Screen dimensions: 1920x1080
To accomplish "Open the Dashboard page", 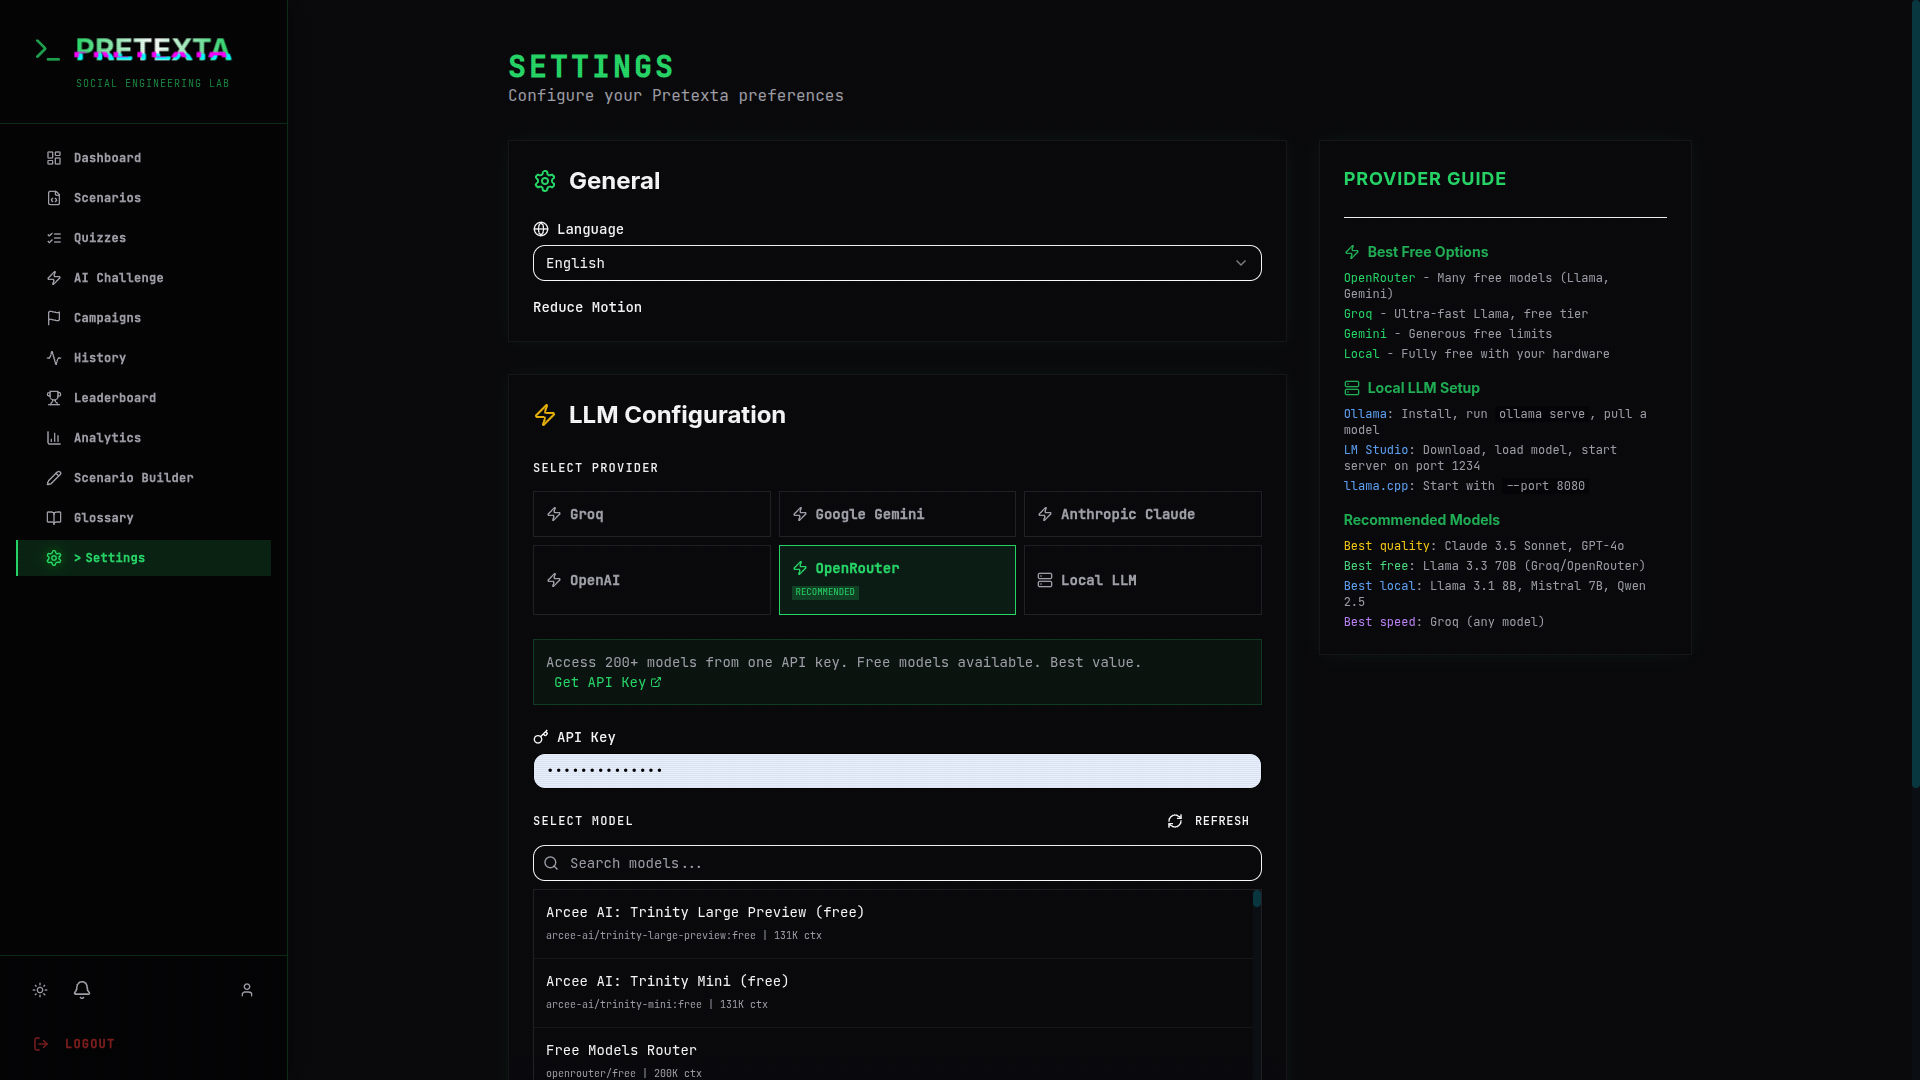I will (x=143, y=158).
